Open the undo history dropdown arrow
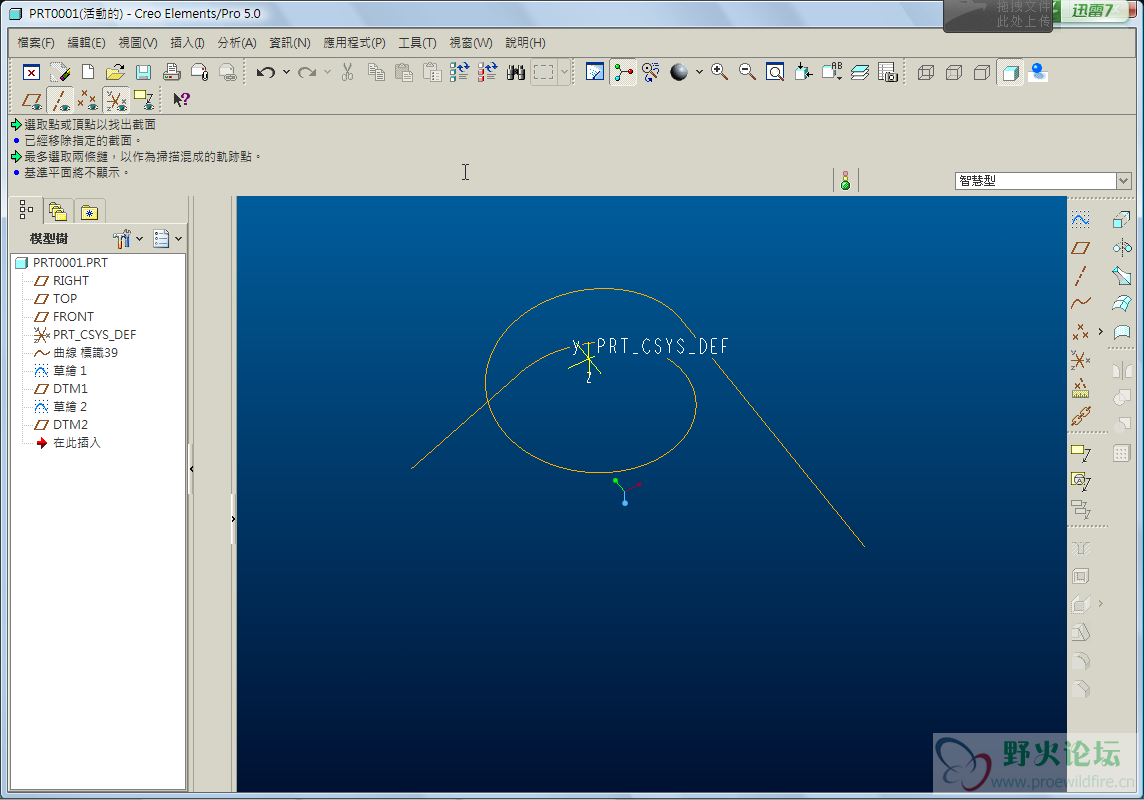Image resolution: width=1144 pixels, height=800 pixels. [x=286, y=72]
